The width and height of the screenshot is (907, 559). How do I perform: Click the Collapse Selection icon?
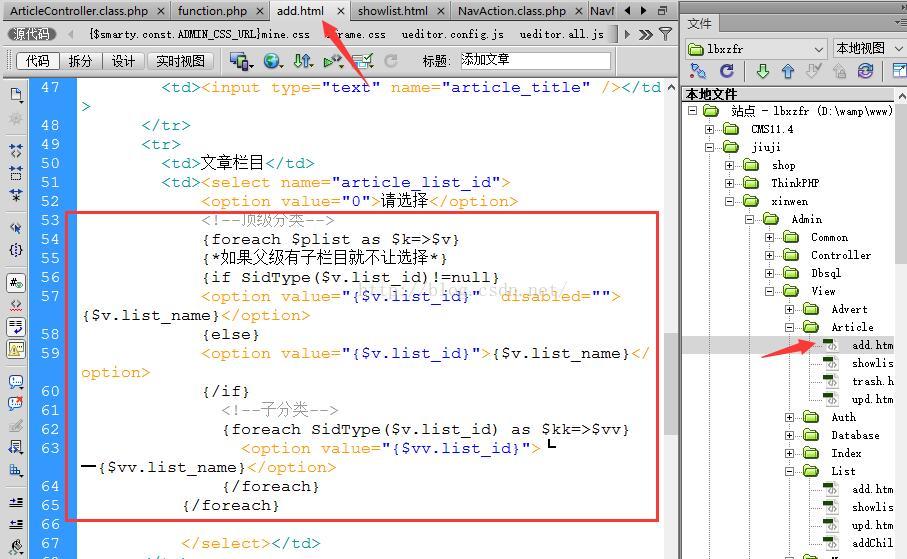click(16, 172)
